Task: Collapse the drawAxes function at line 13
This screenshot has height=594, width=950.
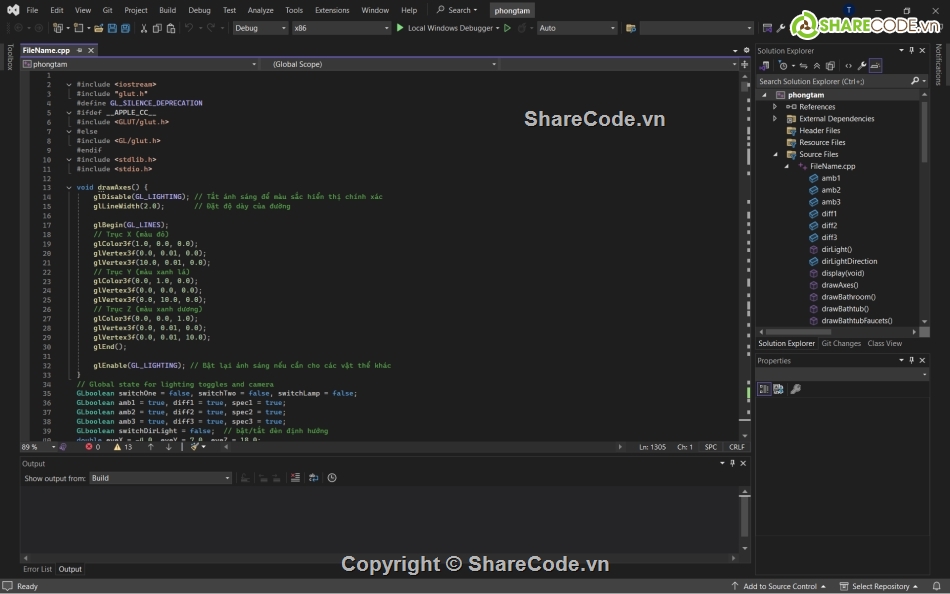Action: pos(69,187)
